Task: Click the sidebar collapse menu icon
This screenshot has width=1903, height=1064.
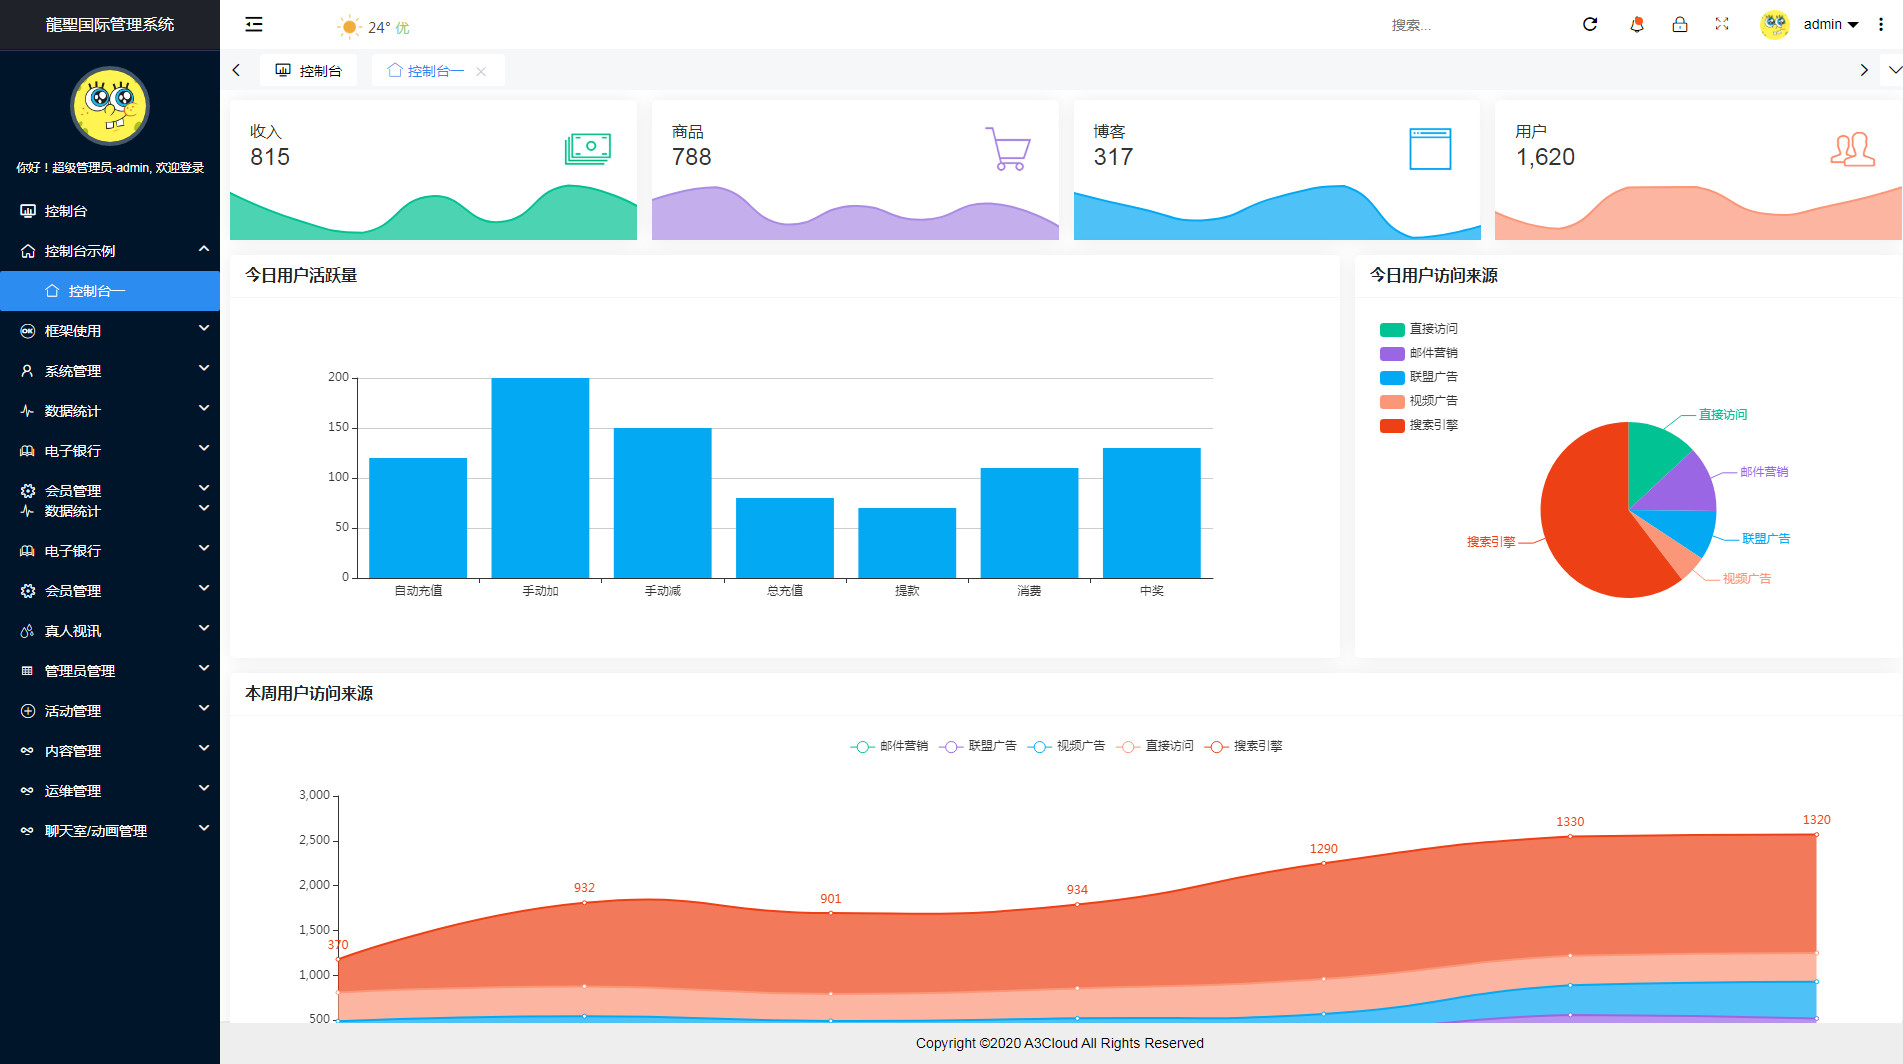Action: (254, 25)
